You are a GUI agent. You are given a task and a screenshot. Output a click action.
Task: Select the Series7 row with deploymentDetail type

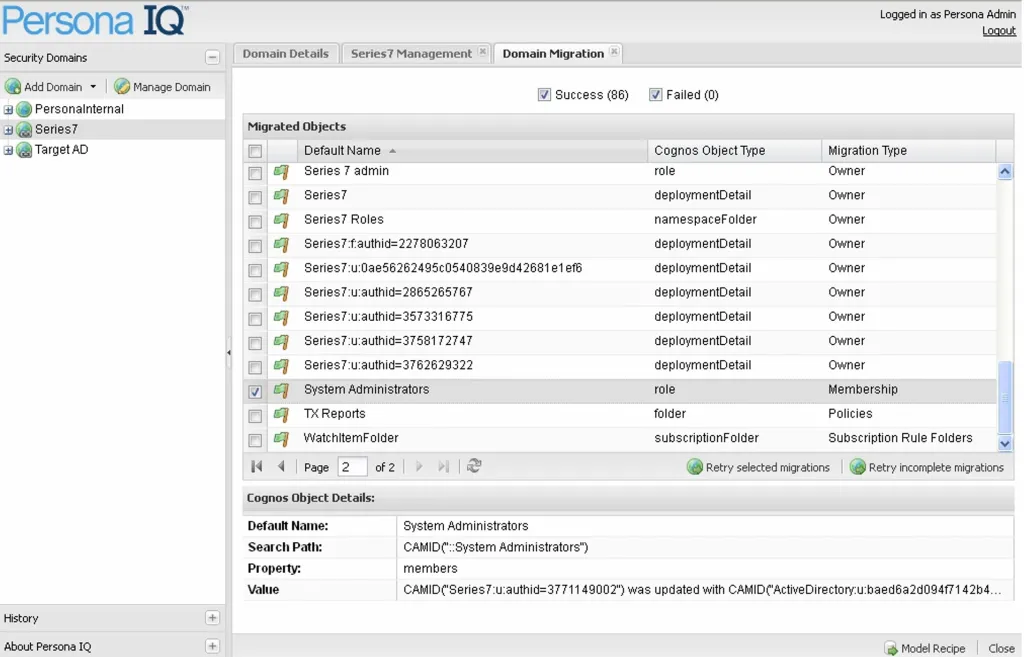(x=620, y=195)
